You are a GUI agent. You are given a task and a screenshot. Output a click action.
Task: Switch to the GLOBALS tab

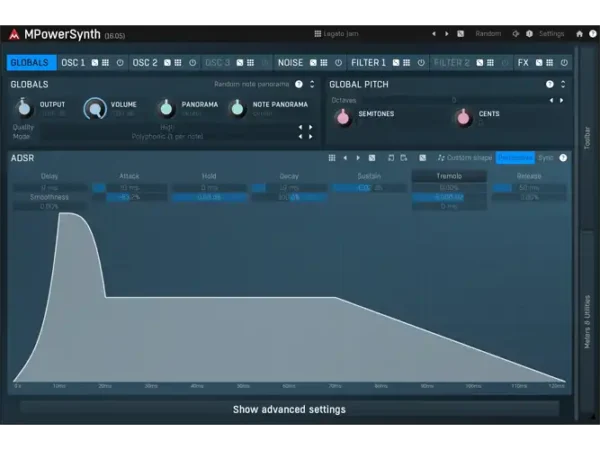click(x=31, y=62)
